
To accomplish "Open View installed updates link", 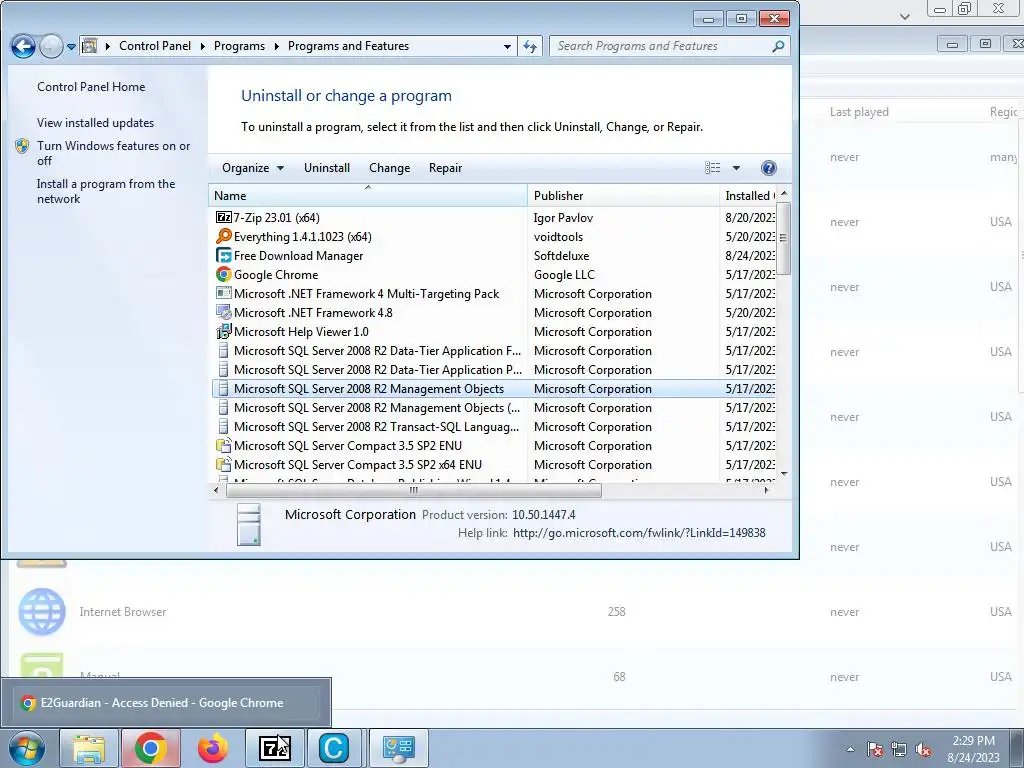I will tap(95, 123).
